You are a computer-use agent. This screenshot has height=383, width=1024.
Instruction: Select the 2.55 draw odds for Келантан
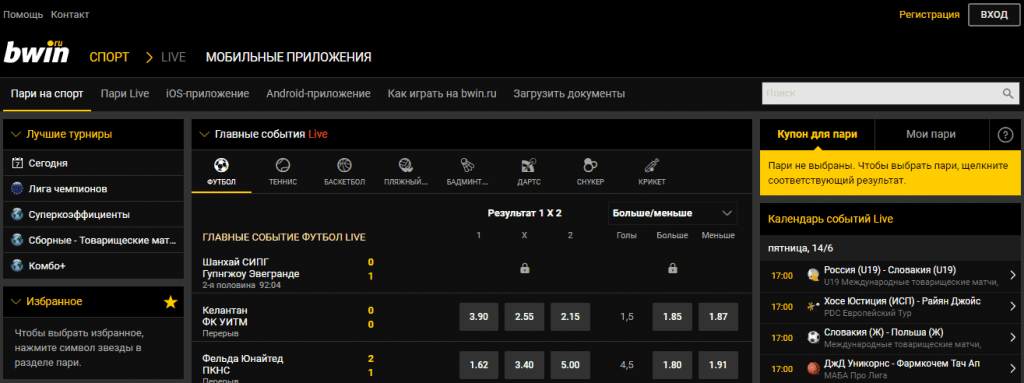coord(524,316)
